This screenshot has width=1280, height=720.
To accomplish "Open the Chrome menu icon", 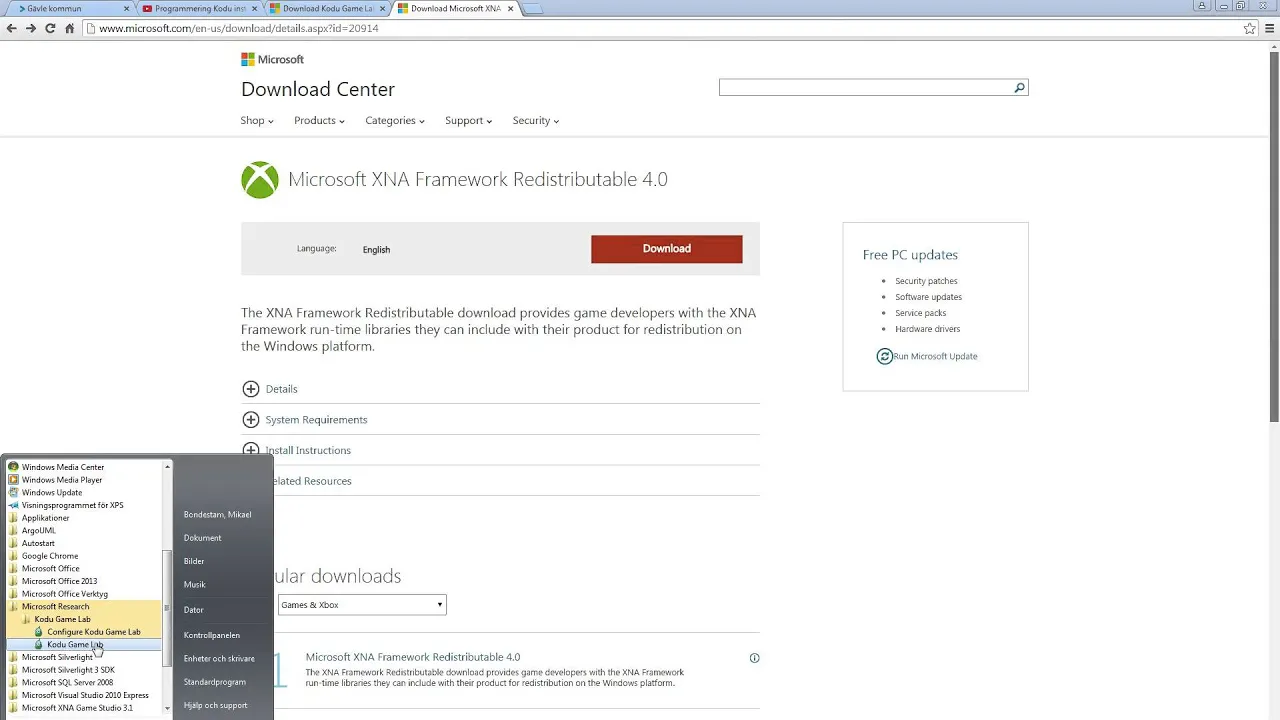I will [x=1268, y=28].
